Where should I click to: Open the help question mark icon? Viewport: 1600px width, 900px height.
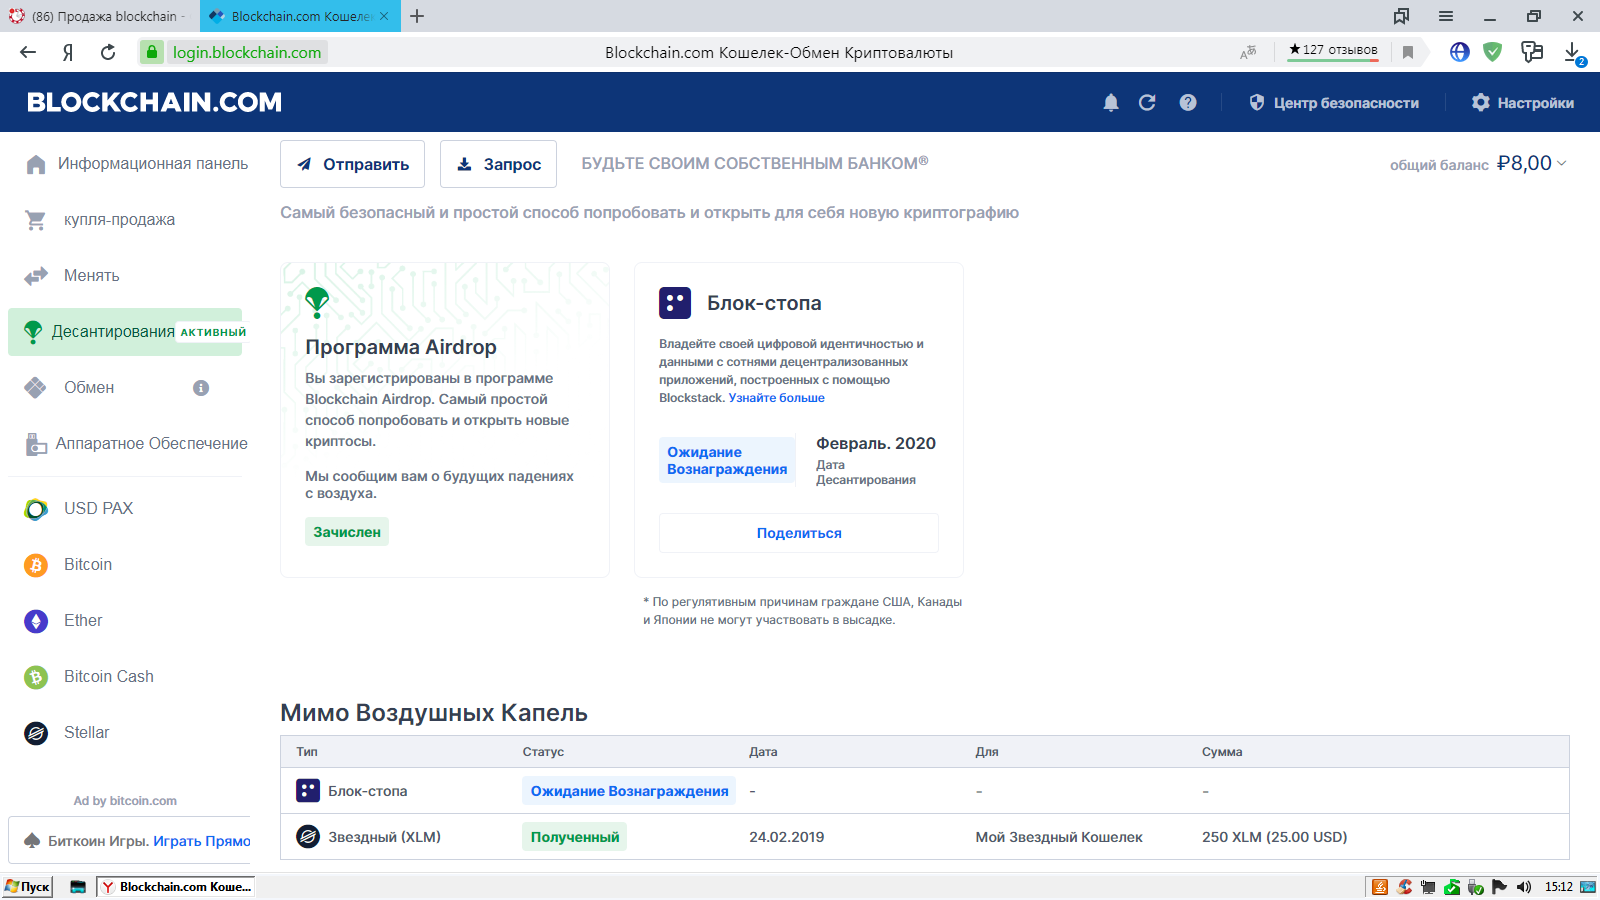click(x=1188, y=102)
